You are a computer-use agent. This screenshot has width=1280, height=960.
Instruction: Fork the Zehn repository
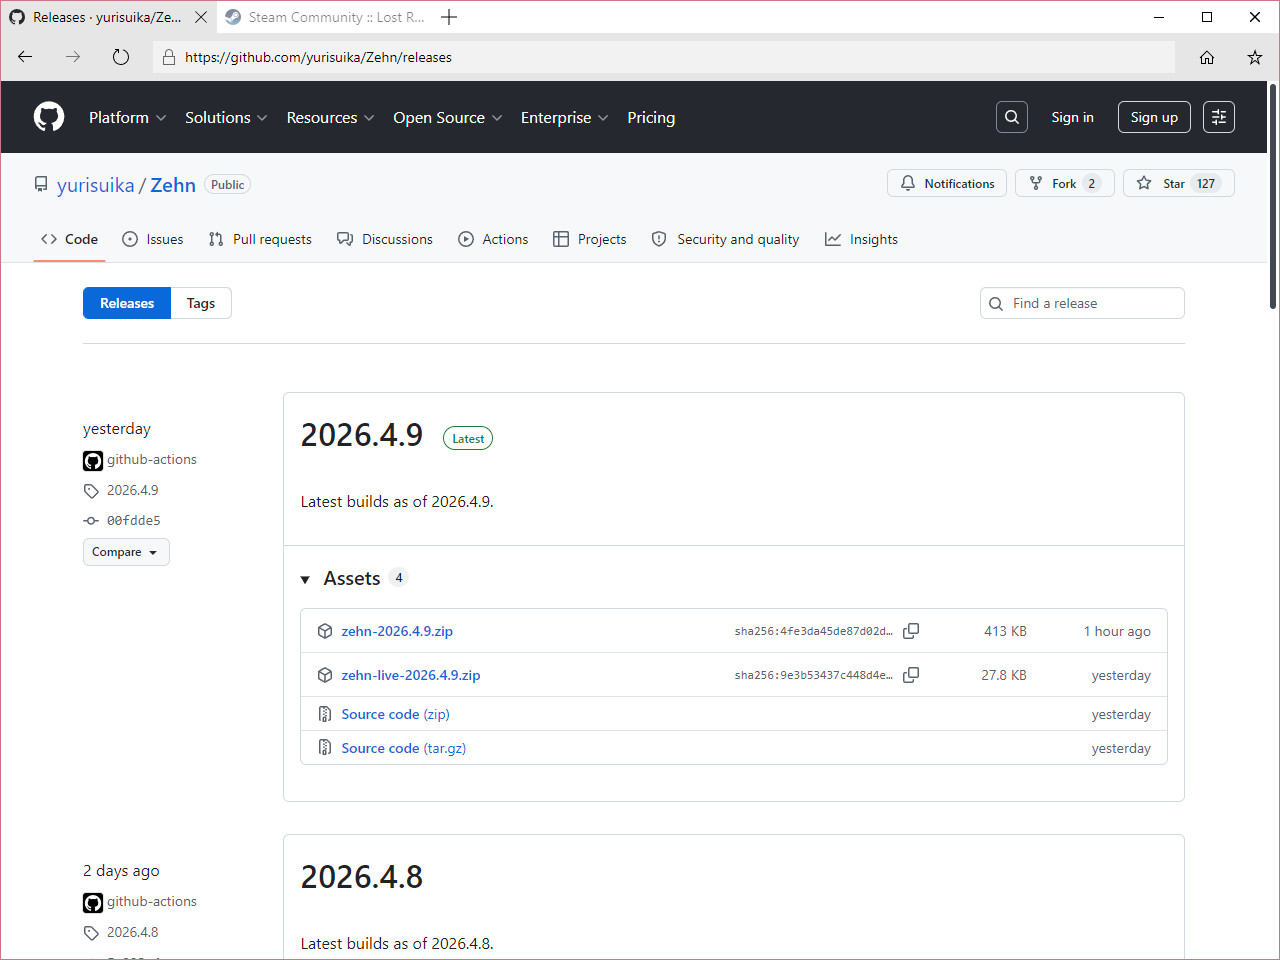click(x=1065, y=183)
